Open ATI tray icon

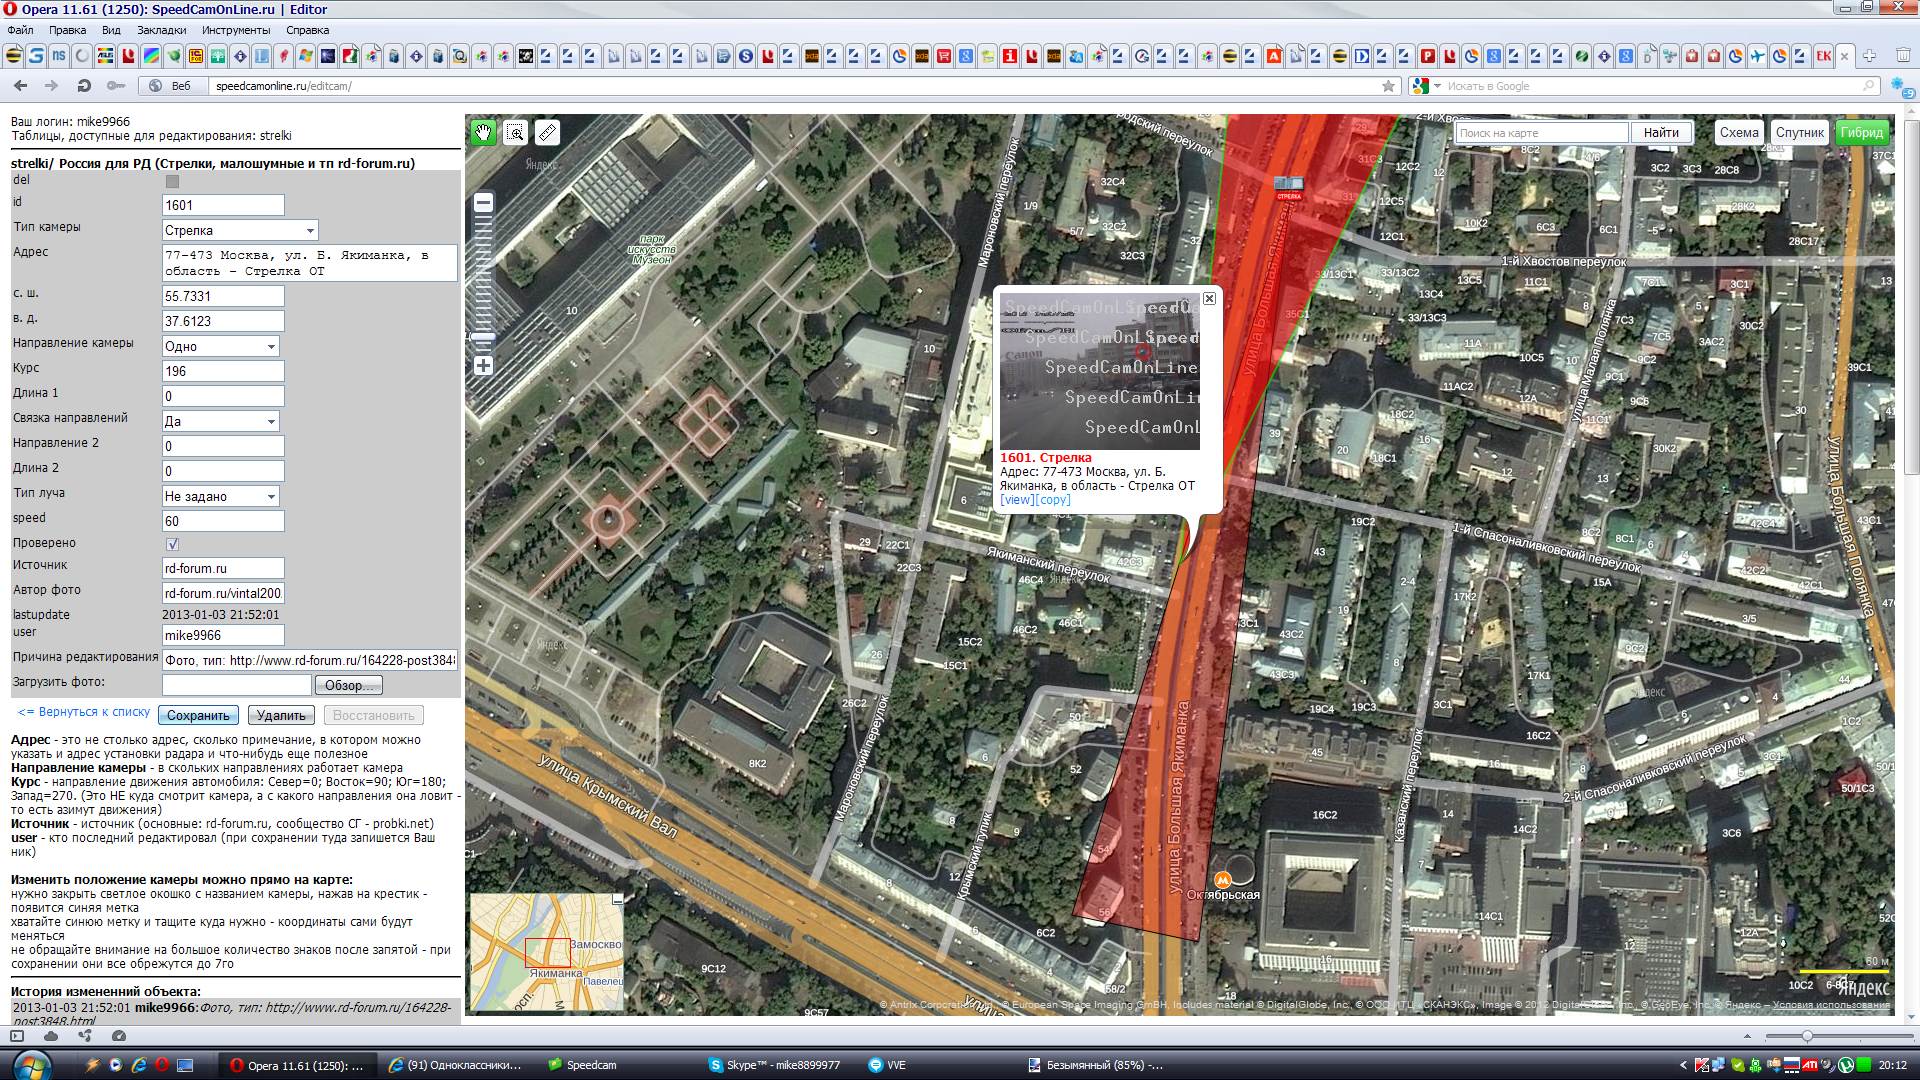pyautogui.click(x=1810, y=1065)
